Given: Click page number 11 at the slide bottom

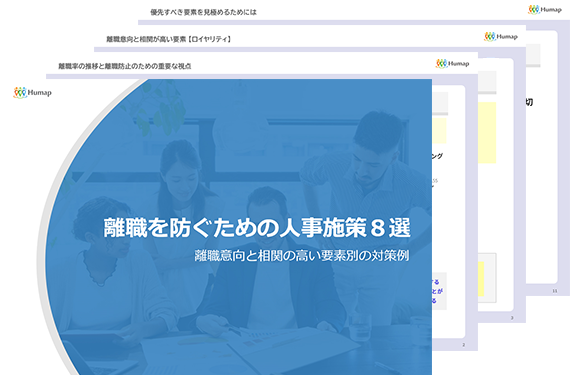Looking at the screenshot, I should [555, 291].
